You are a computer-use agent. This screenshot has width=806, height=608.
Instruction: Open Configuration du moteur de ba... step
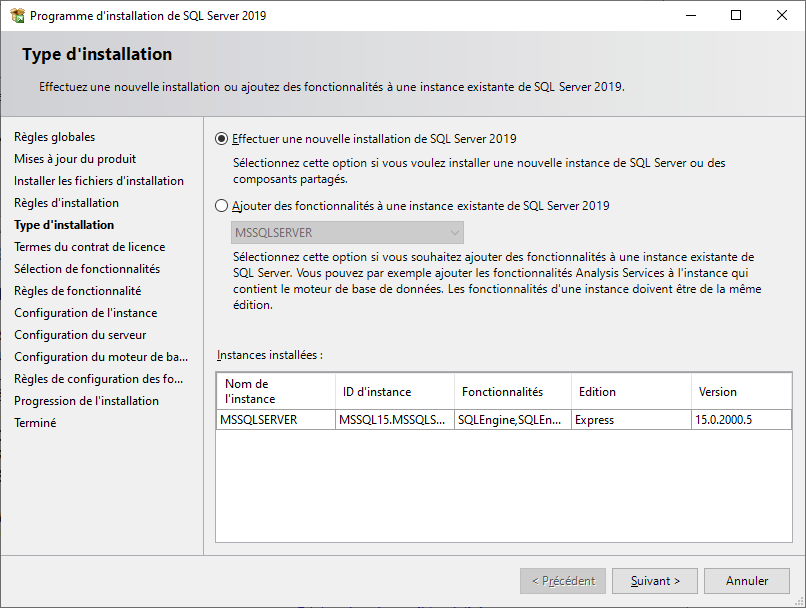[101, 357]
